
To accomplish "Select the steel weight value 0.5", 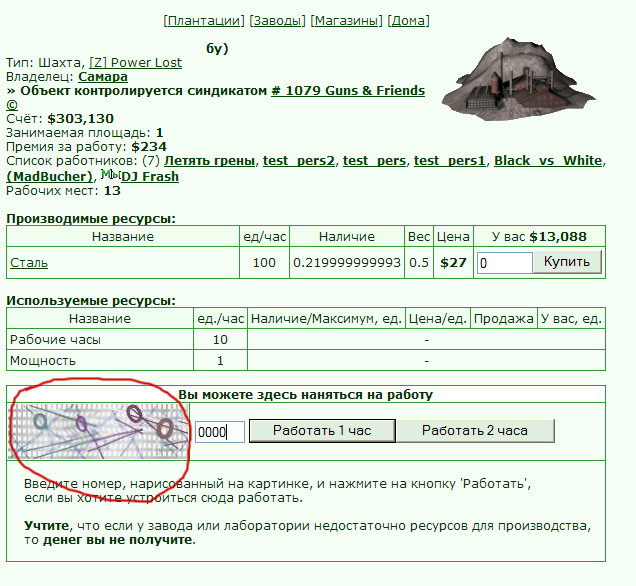I will (419, 263).
